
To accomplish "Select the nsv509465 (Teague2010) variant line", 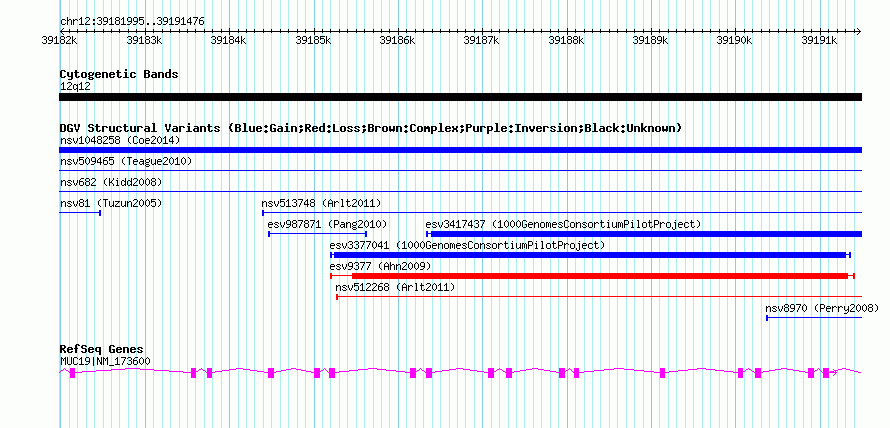I will [460, 170].
